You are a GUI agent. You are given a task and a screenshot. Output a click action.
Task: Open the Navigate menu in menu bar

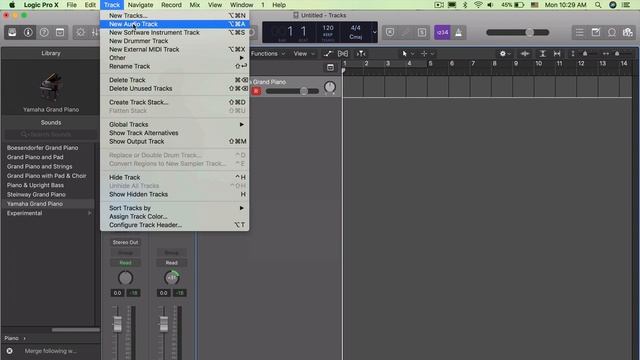pos(140,5)
